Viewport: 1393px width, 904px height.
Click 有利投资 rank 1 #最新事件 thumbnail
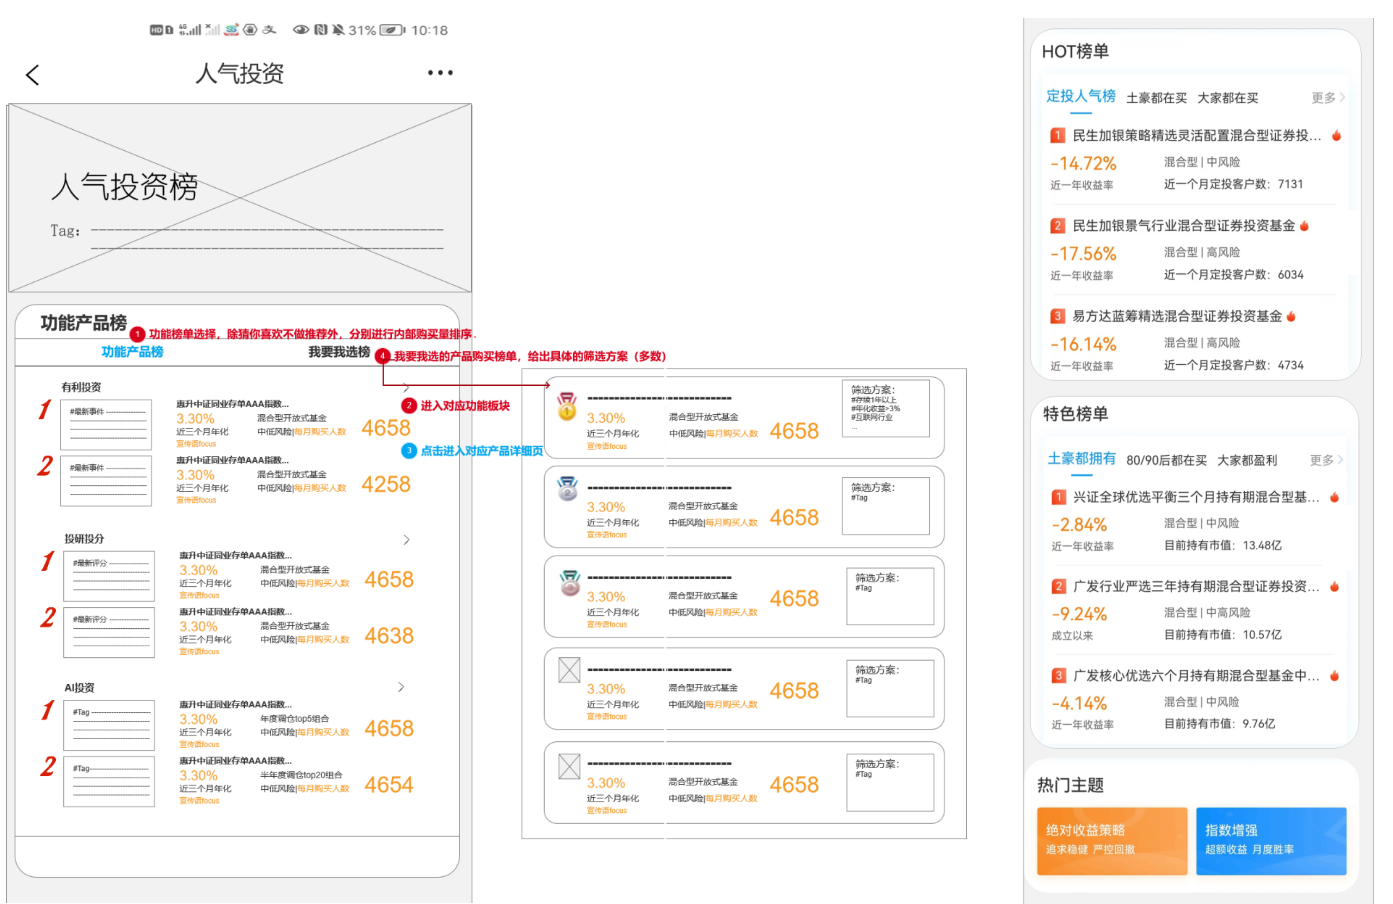(x=106, y=425)
